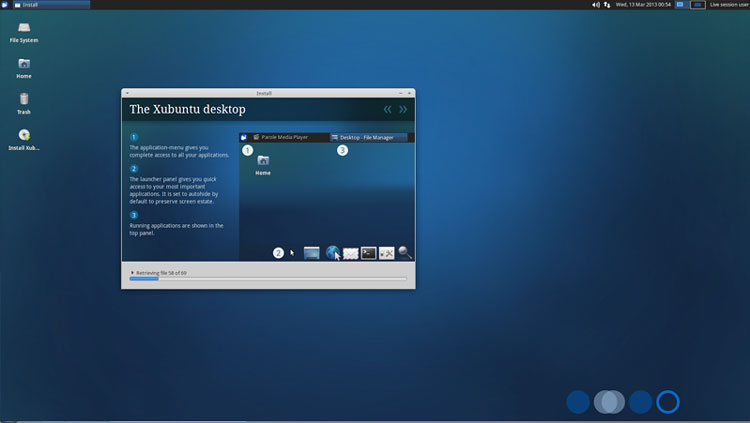Expand the Retrieving file details

132,273
